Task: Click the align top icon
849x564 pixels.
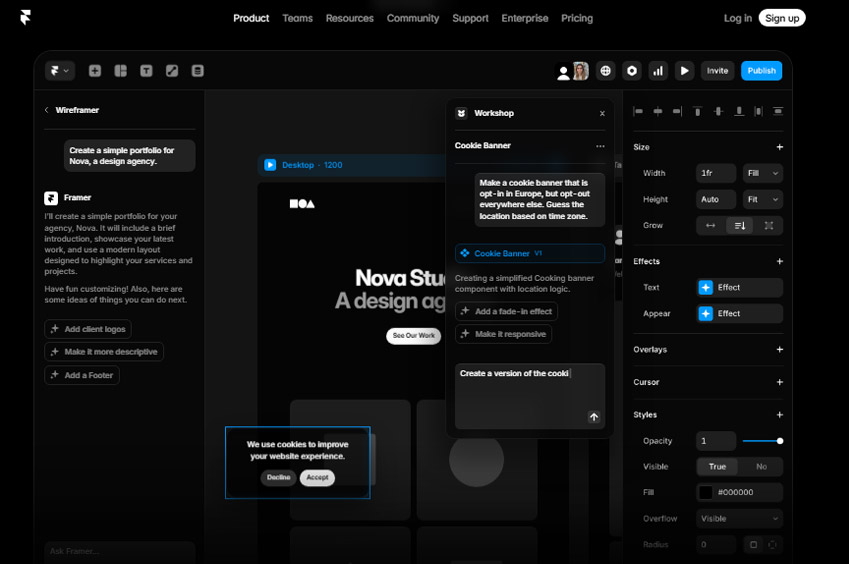Action: tap(697, 112)
